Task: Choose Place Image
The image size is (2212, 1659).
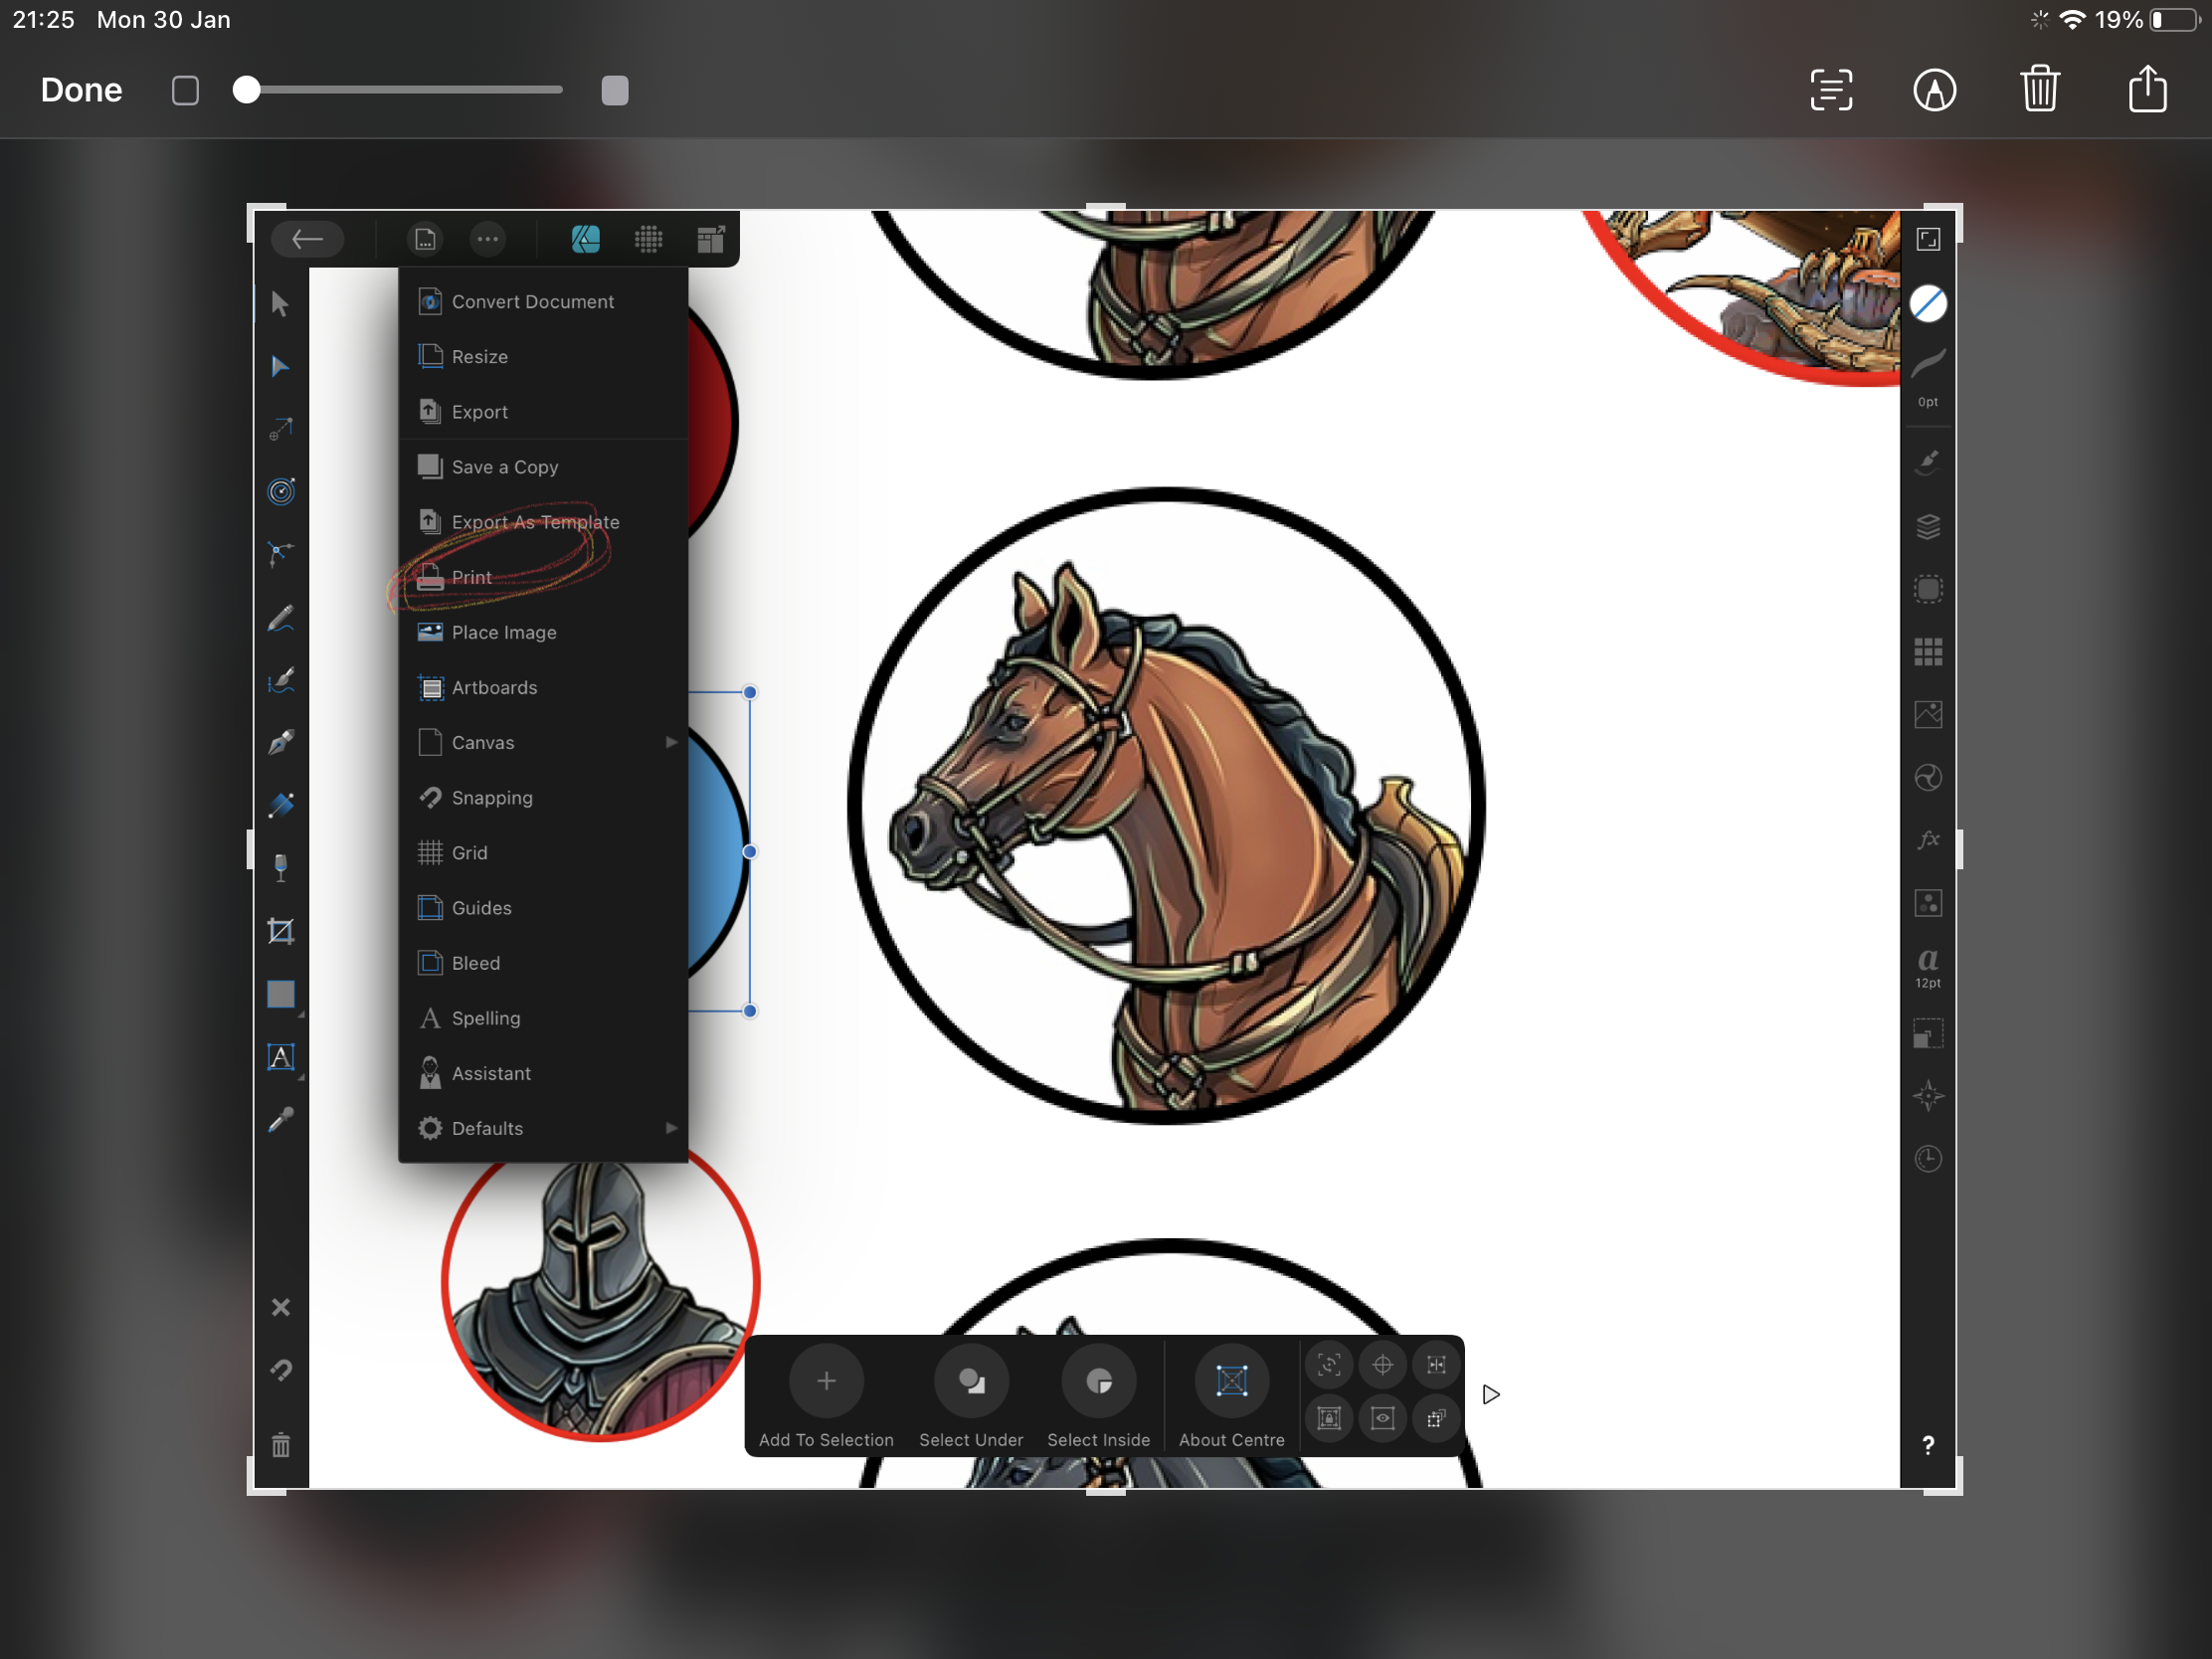Action: 543,632
